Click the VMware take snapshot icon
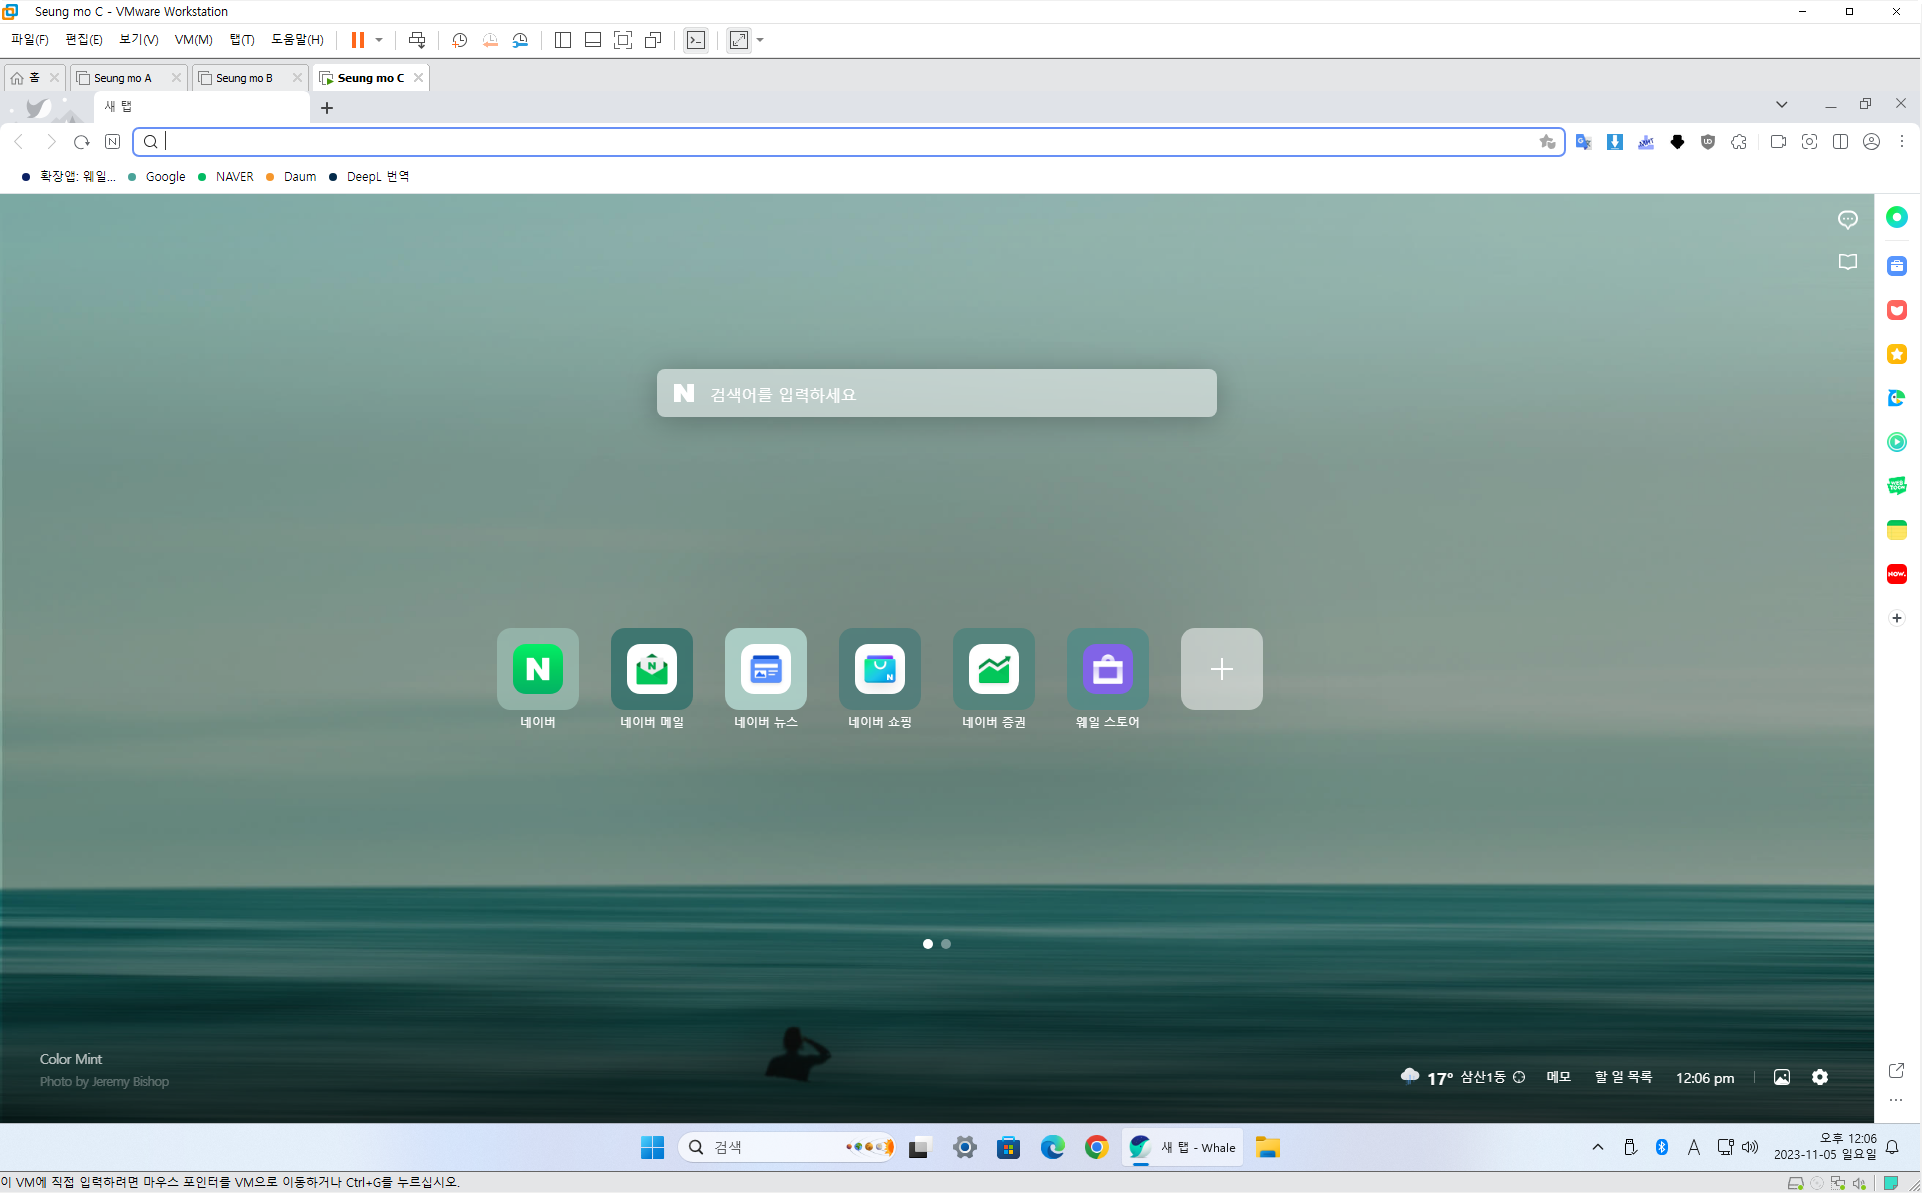 click(459, 40)
